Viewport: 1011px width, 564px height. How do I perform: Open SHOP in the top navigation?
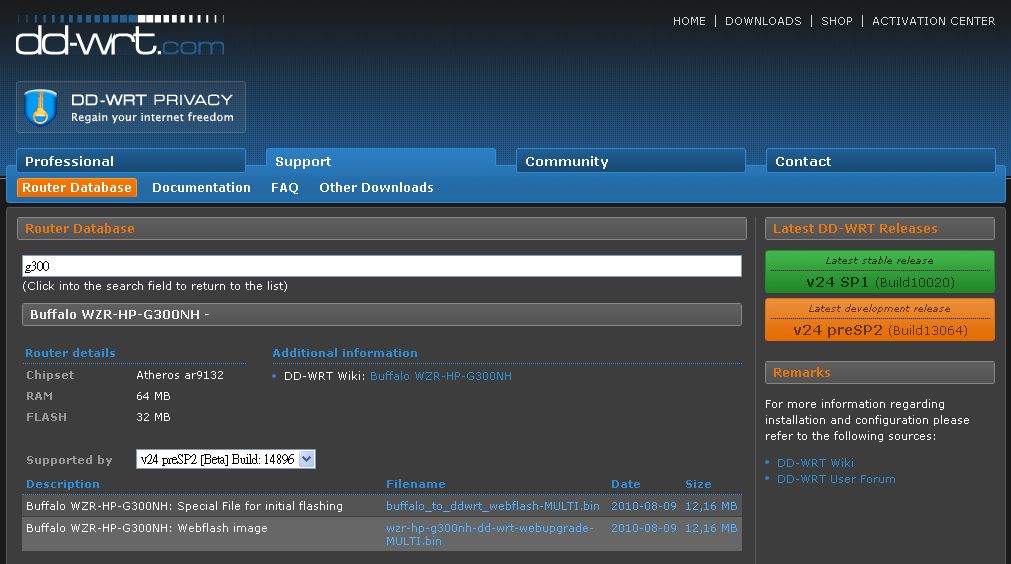837,21
